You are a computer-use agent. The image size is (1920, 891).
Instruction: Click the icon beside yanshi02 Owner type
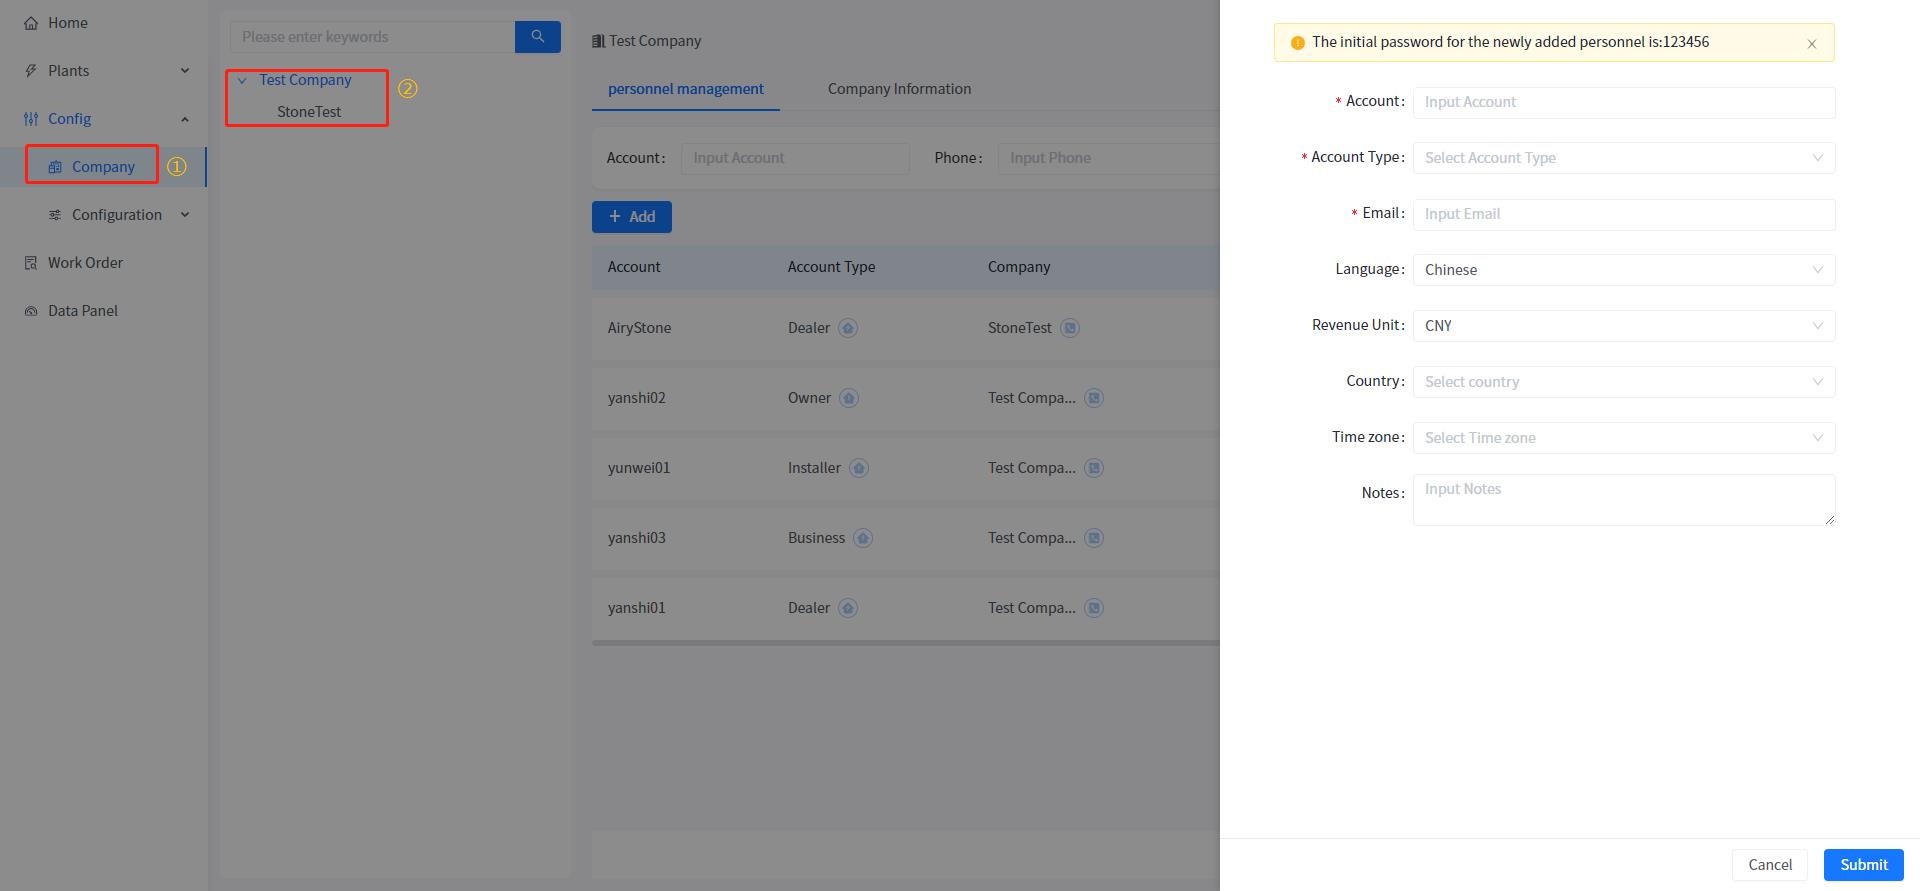(849, 398)
